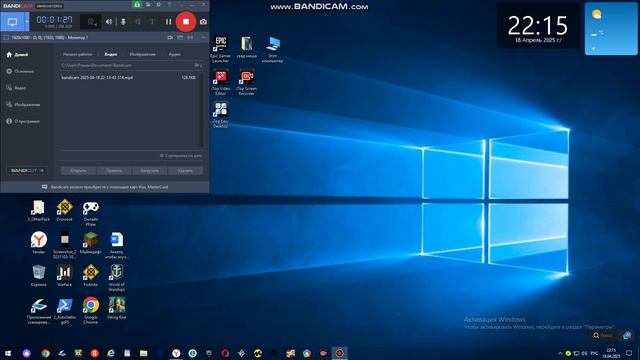Open Viking Rise desktop shortcut

(117, 309)
